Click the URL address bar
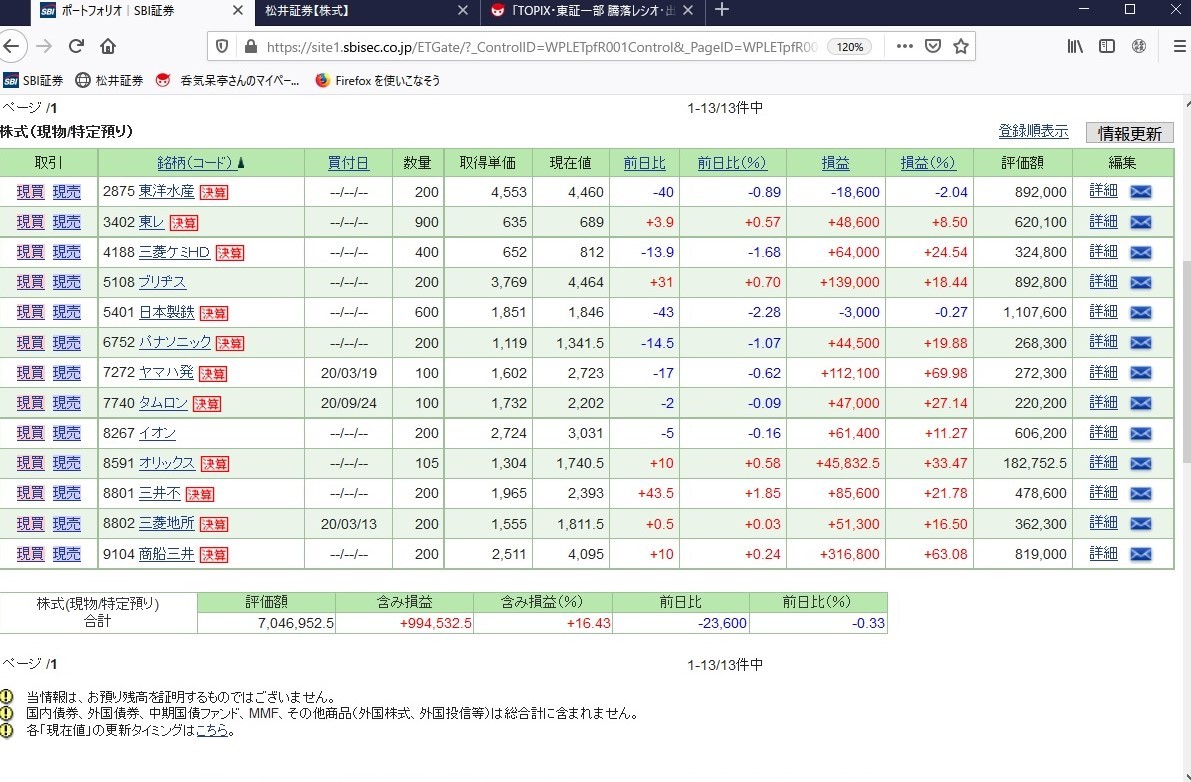Screen dimensions: 1191x782 [x=540, y=46]
